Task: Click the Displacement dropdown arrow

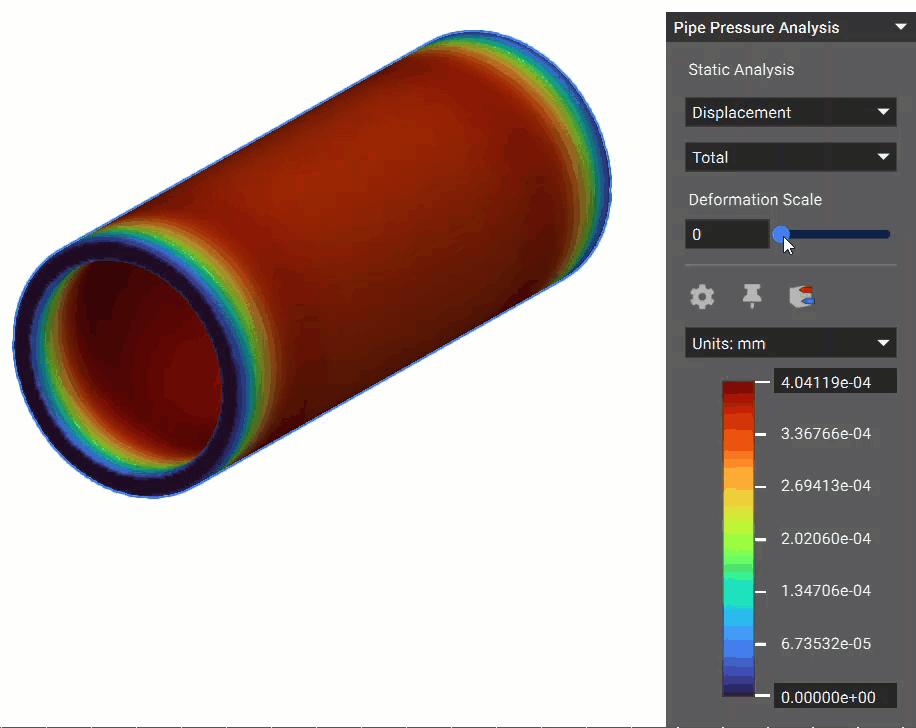Action: coord(883,112)
